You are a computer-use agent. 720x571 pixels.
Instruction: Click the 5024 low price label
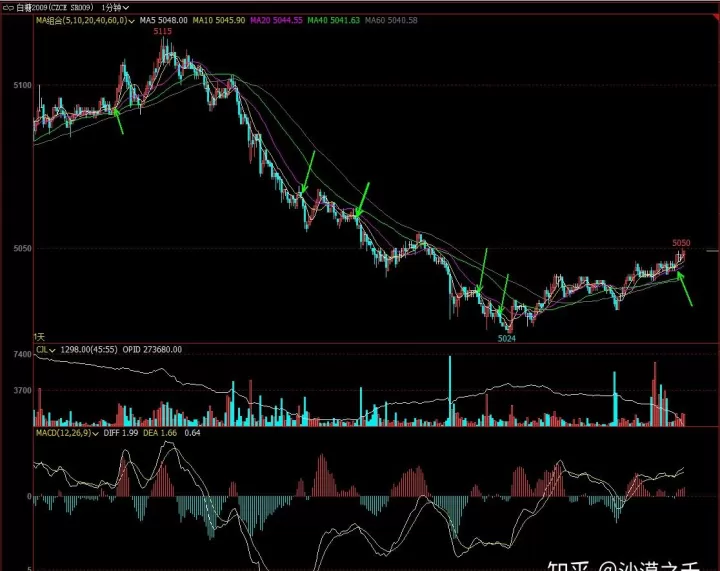tap(507, 339)
